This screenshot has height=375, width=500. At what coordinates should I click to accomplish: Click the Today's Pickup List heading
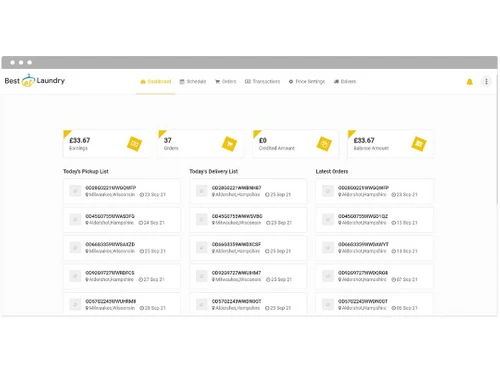click(x=86, y=171)
